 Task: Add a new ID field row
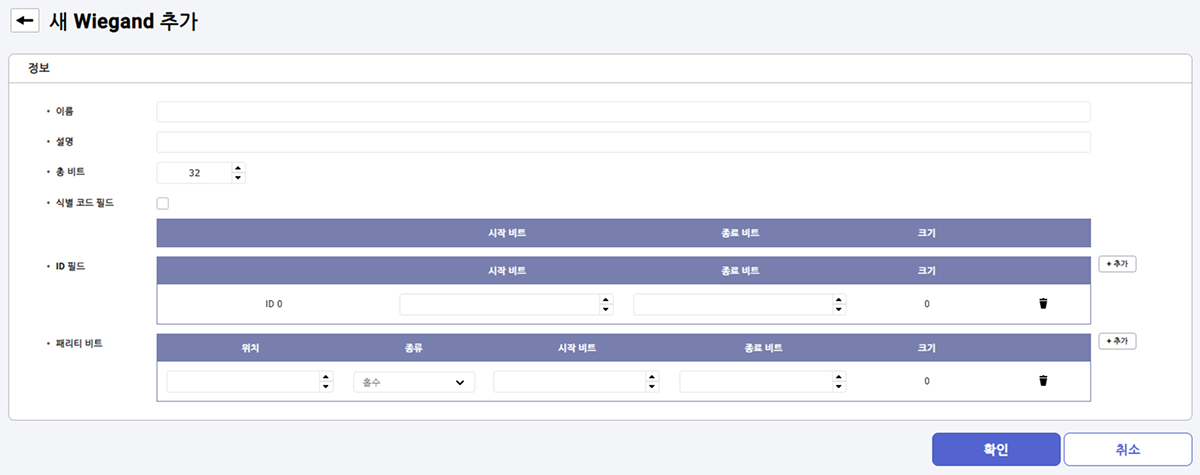1117,264
